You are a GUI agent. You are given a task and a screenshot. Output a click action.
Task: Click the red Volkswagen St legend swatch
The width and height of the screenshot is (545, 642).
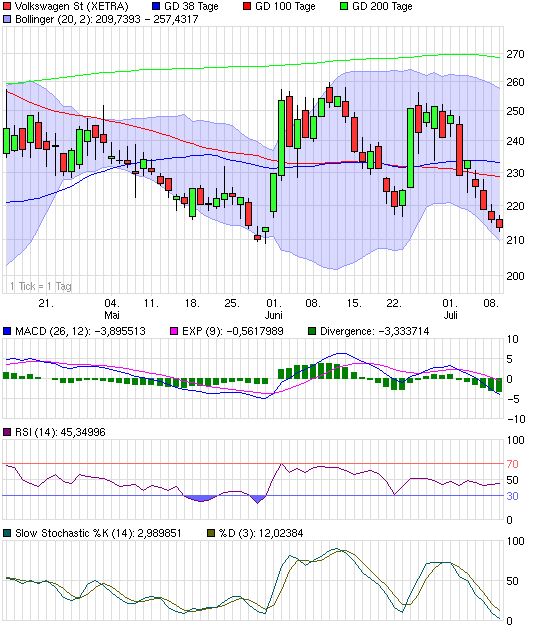(7, 7)
